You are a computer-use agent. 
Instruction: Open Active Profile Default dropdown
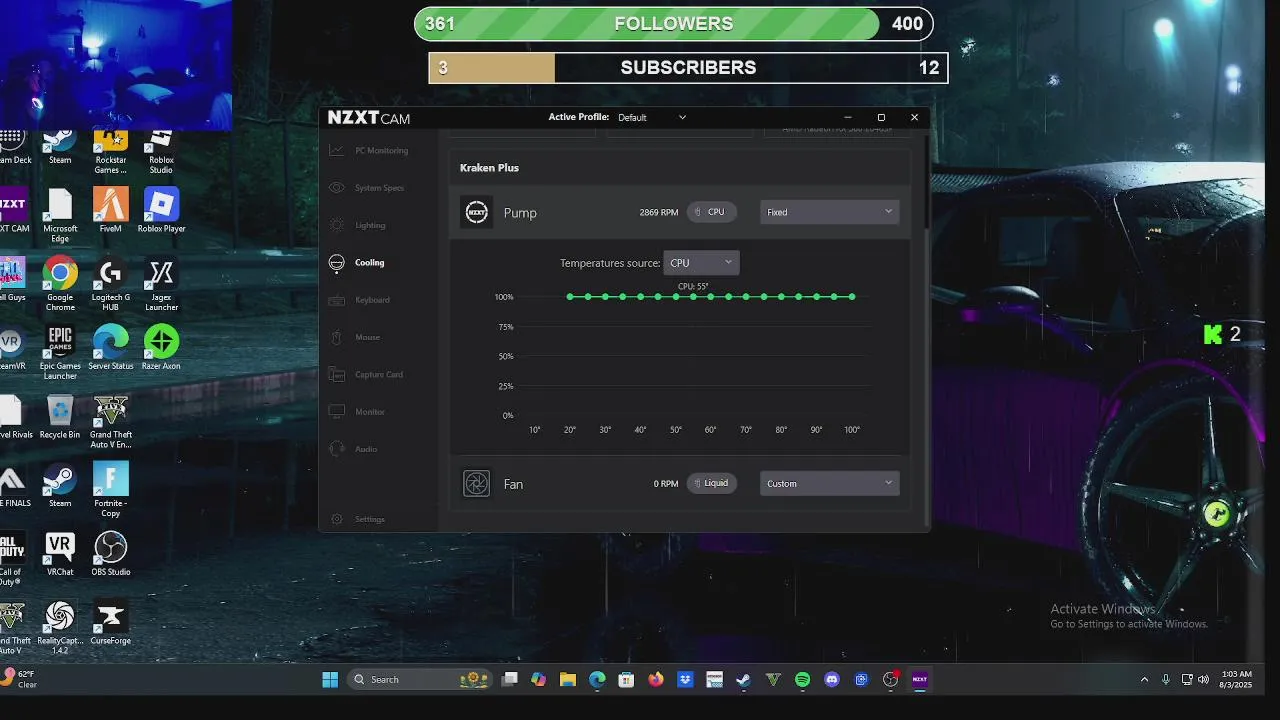pyautogui.click(x=652, y=117)
